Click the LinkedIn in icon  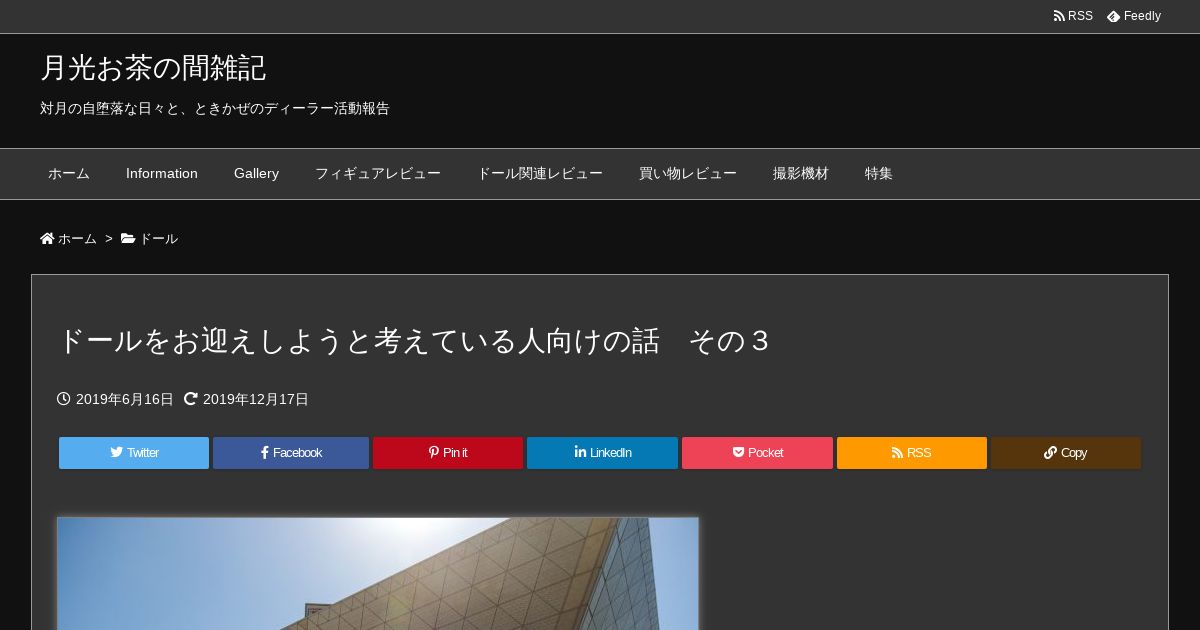[x=580, y=452]
